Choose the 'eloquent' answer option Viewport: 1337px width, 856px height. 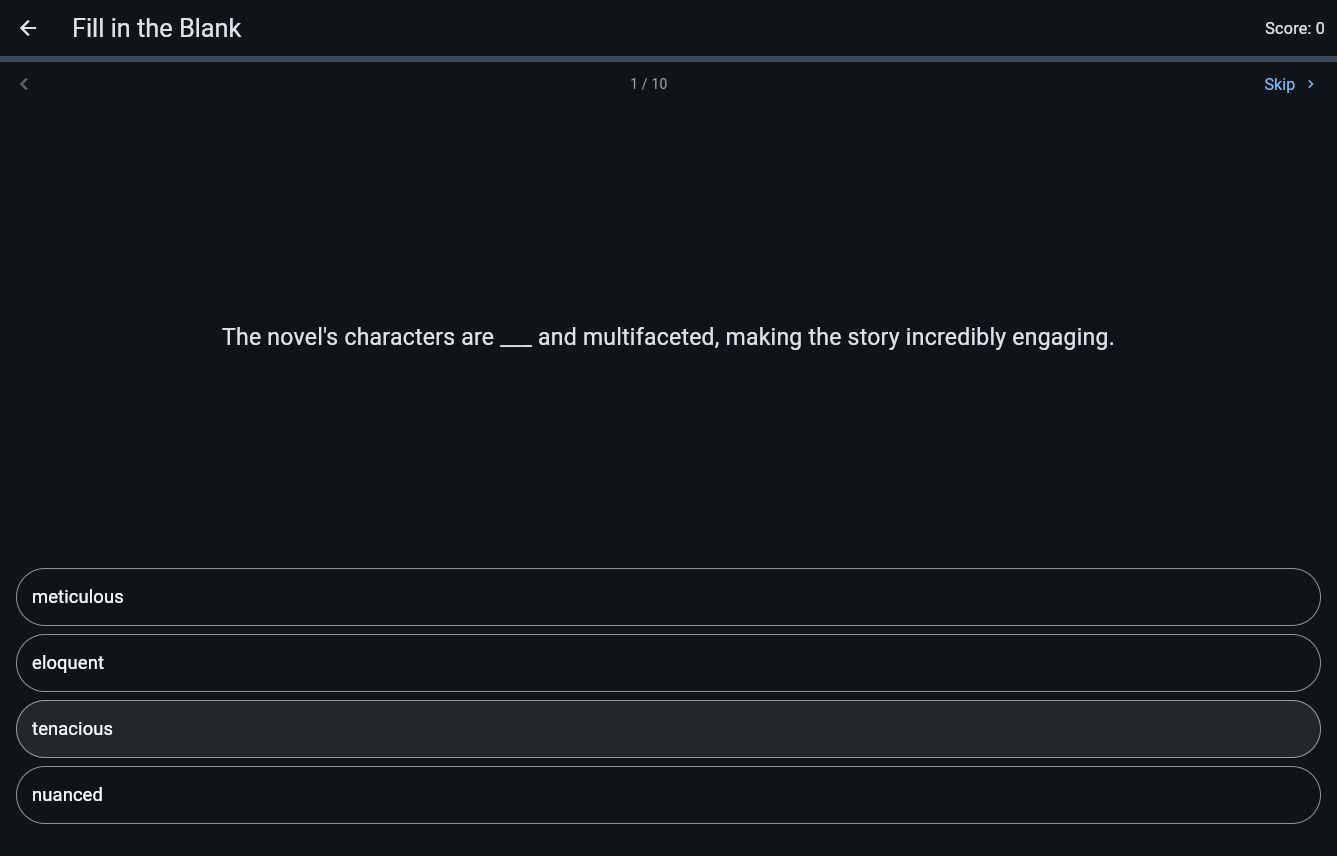tap(668, 663)
